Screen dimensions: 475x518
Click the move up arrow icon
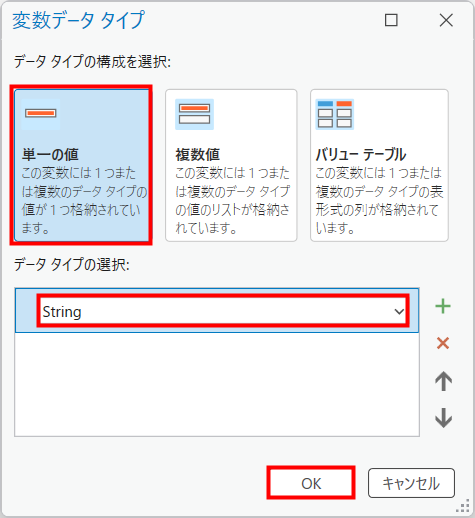pyautogui.click(x=443, y=381)
